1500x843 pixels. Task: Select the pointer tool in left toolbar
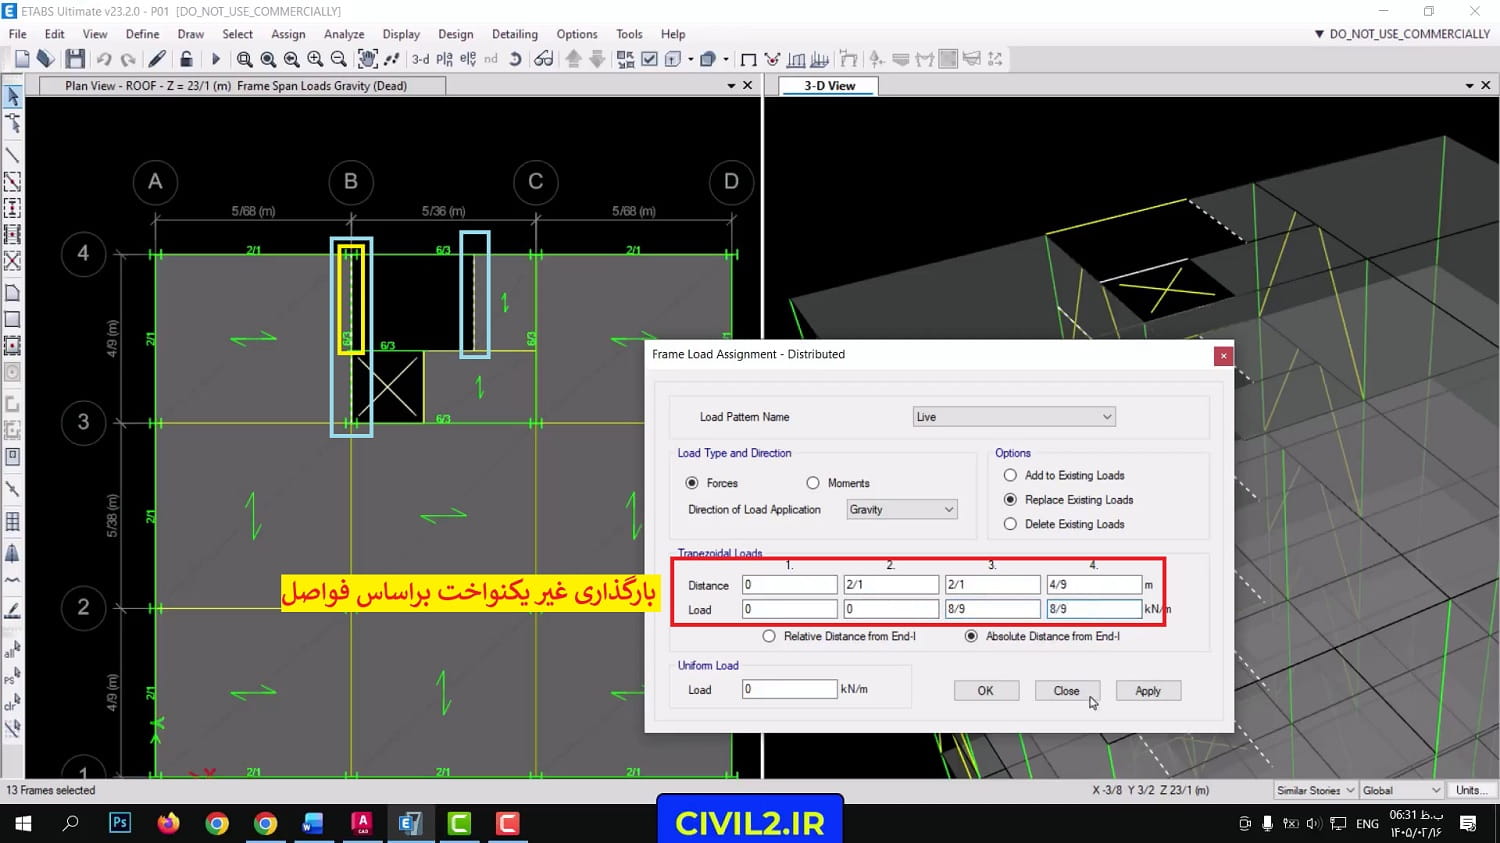coord(13,97)
